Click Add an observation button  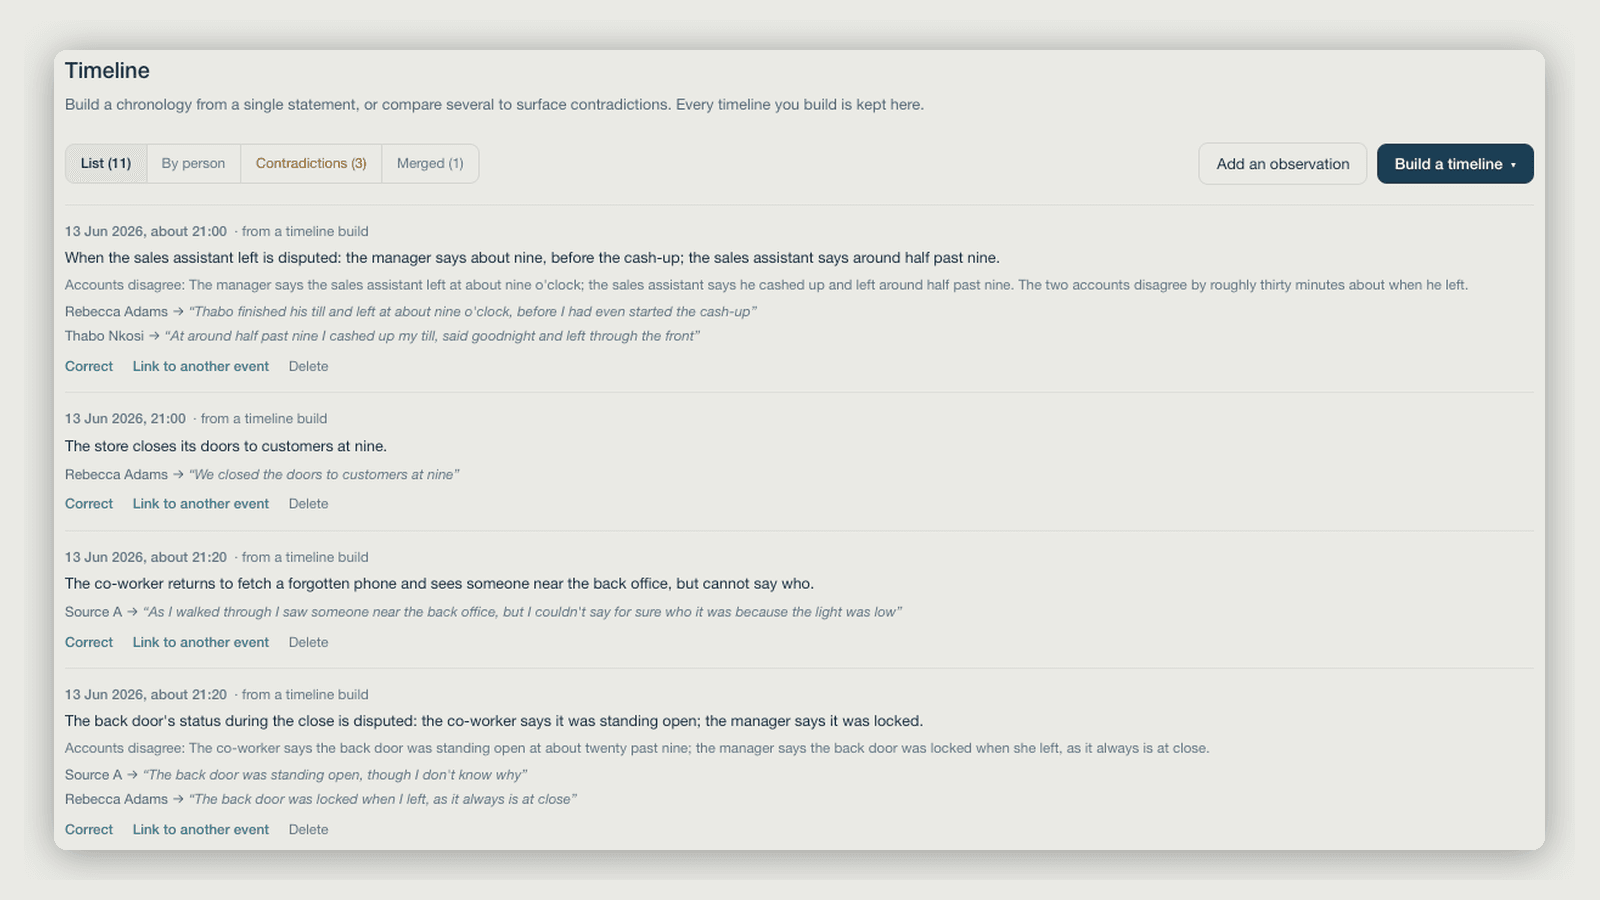pyautogui.click(x=1283, y=164)
